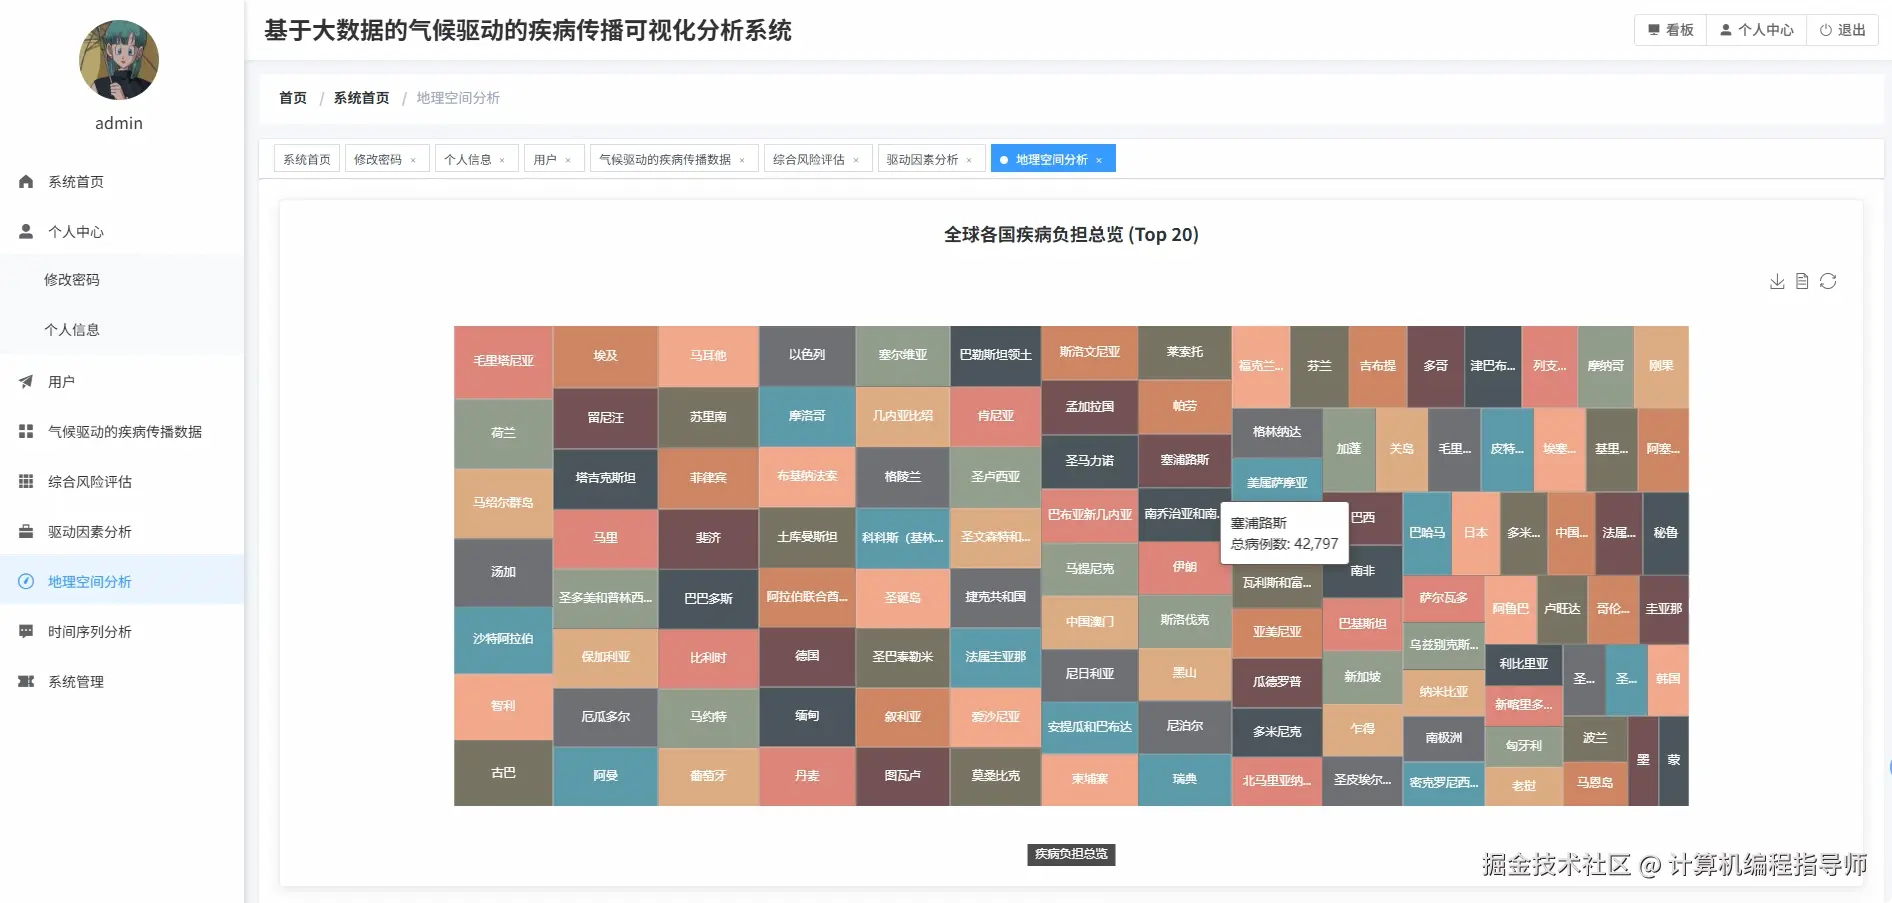
Task: Click the 新加坡 treemap cell
Action: click(x=1362, y=678)
